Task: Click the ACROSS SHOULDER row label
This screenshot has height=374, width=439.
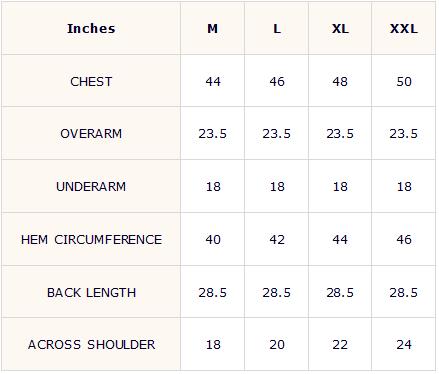Action: point(91,345)
